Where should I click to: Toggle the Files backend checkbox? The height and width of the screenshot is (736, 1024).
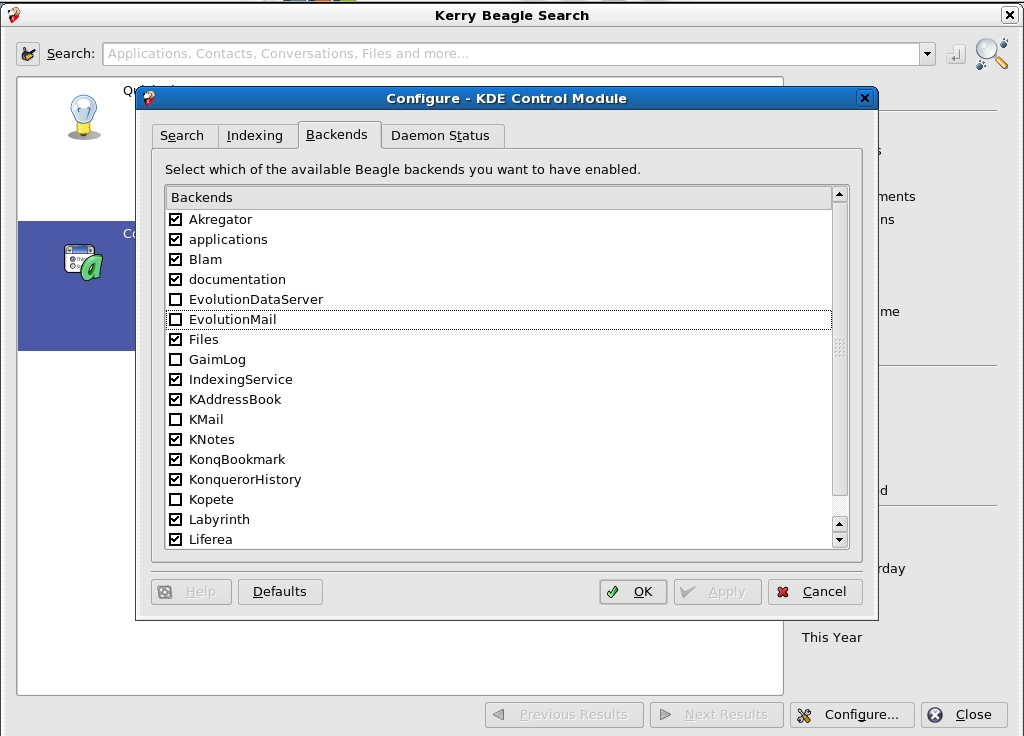click(x=175, y=340)
